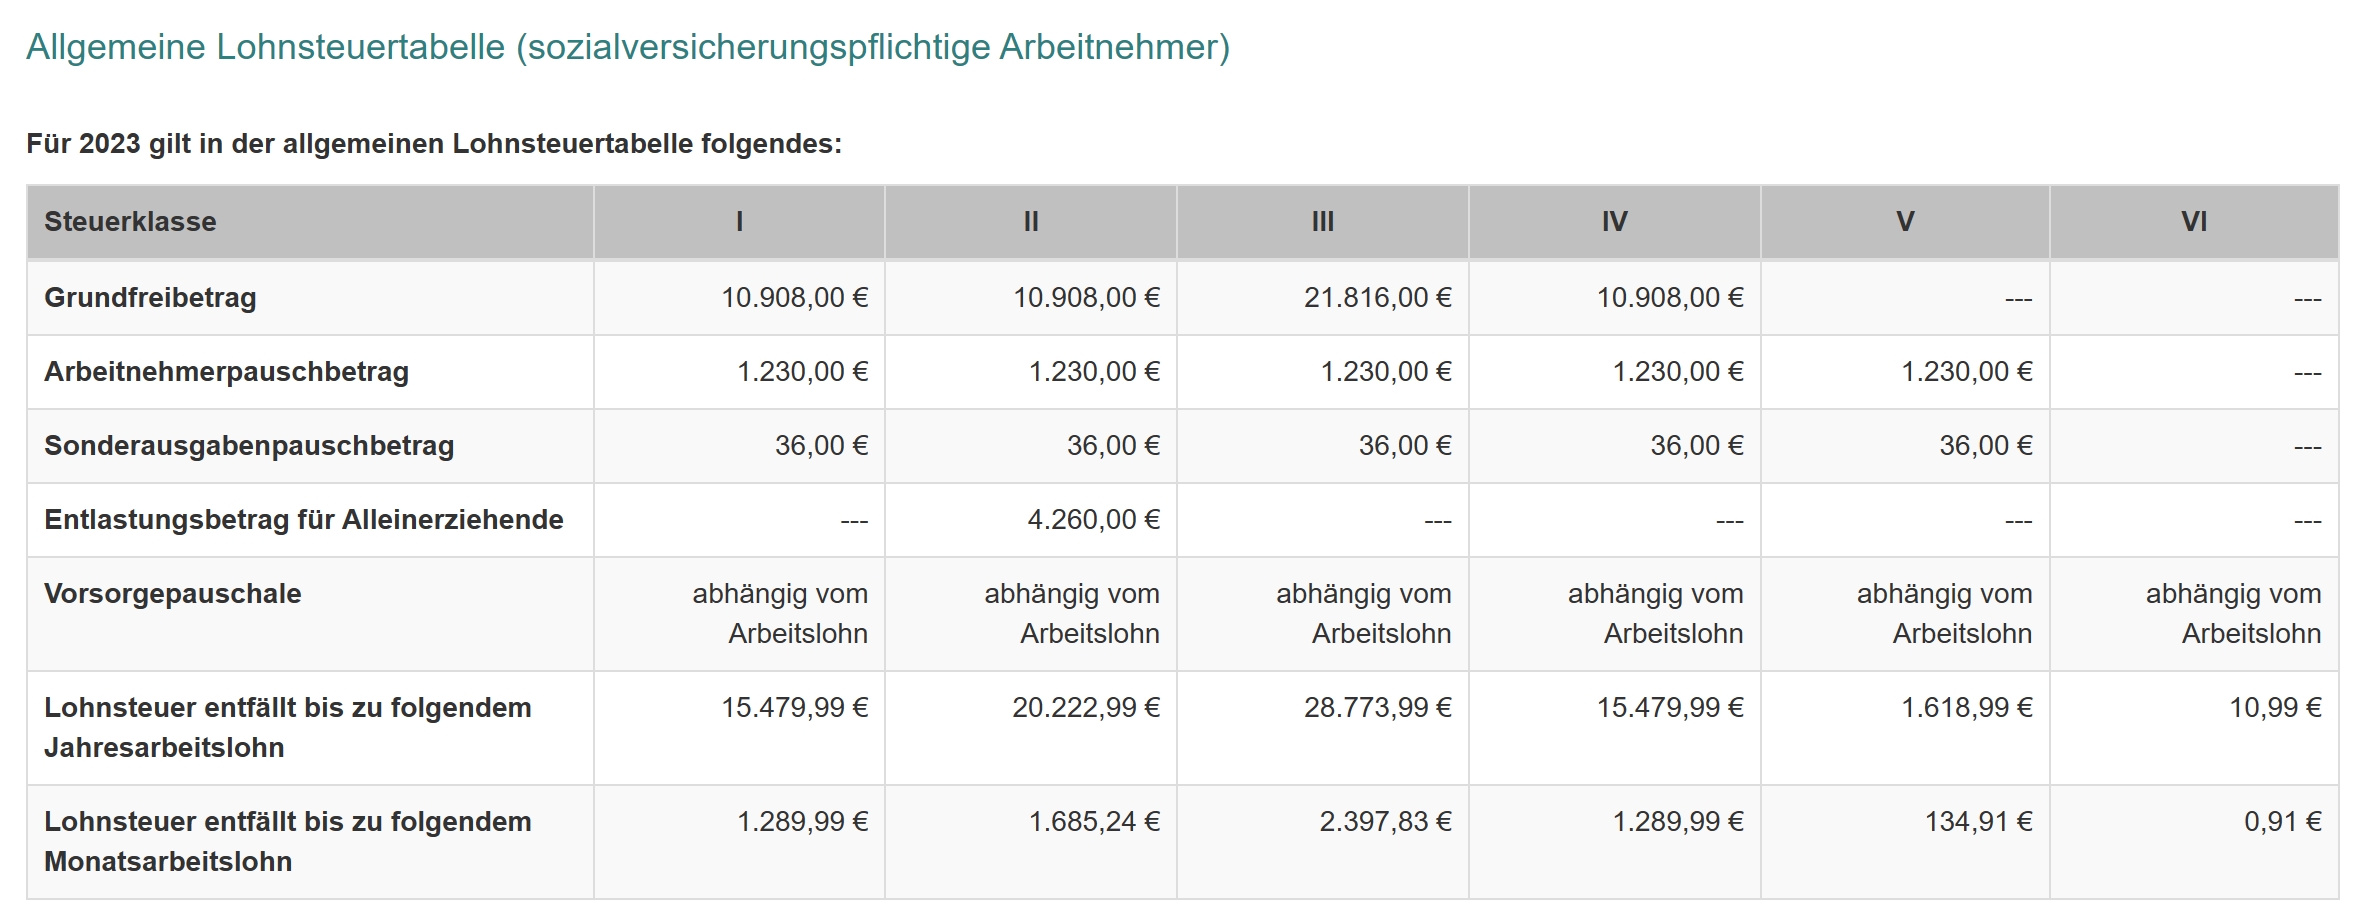The width and height of the screenshot is (2379, 921).
Task: Click the Arbeitnehmerpauschbetrag row label
Action: coord(226,371)
